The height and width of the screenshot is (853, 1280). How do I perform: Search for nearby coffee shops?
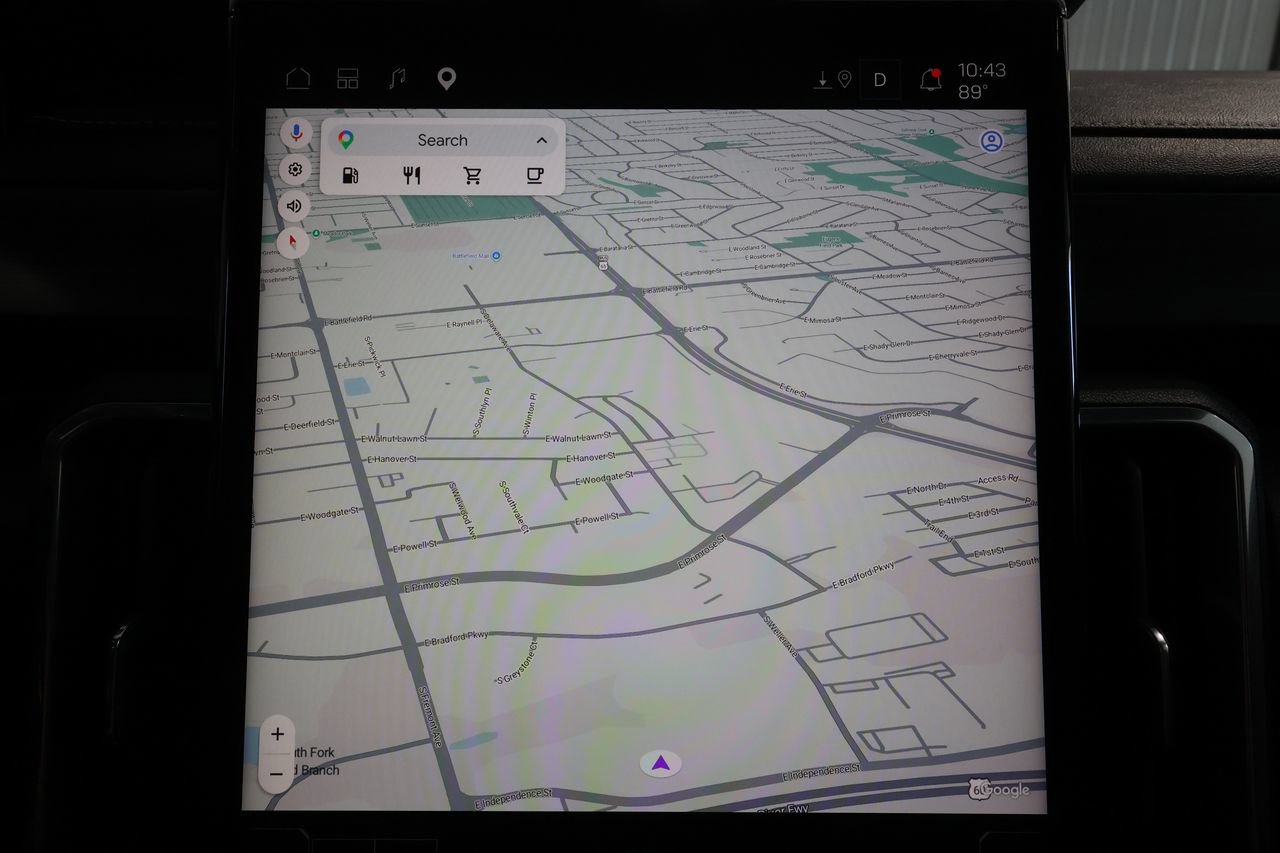pyautogui.click(x=535, y=176)
